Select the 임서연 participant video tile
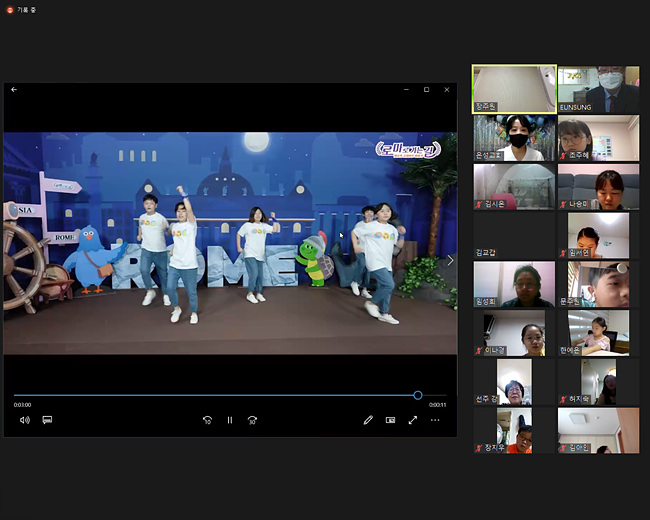 [598, 236]
